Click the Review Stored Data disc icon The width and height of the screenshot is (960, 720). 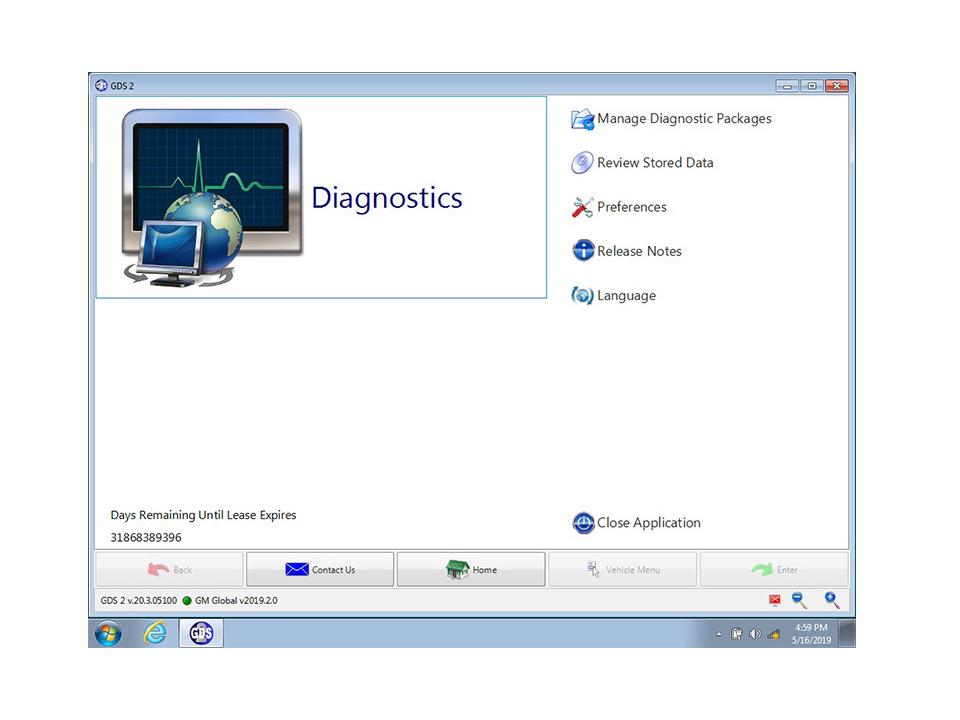pos(582,163)
